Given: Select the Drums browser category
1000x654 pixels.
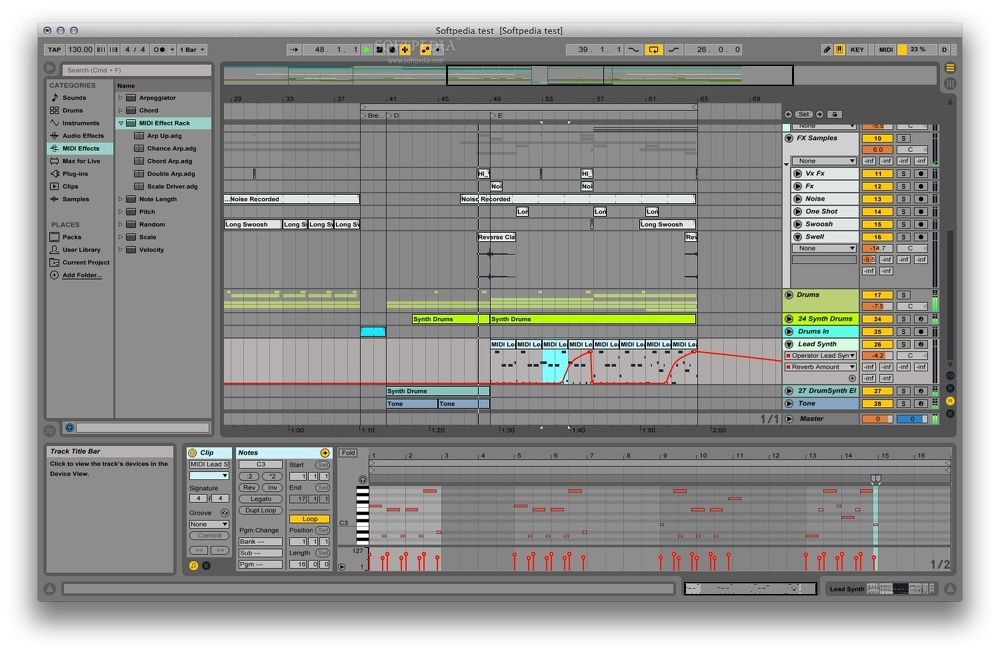Looking at the screenshot, I should click(x=73, y=111).
